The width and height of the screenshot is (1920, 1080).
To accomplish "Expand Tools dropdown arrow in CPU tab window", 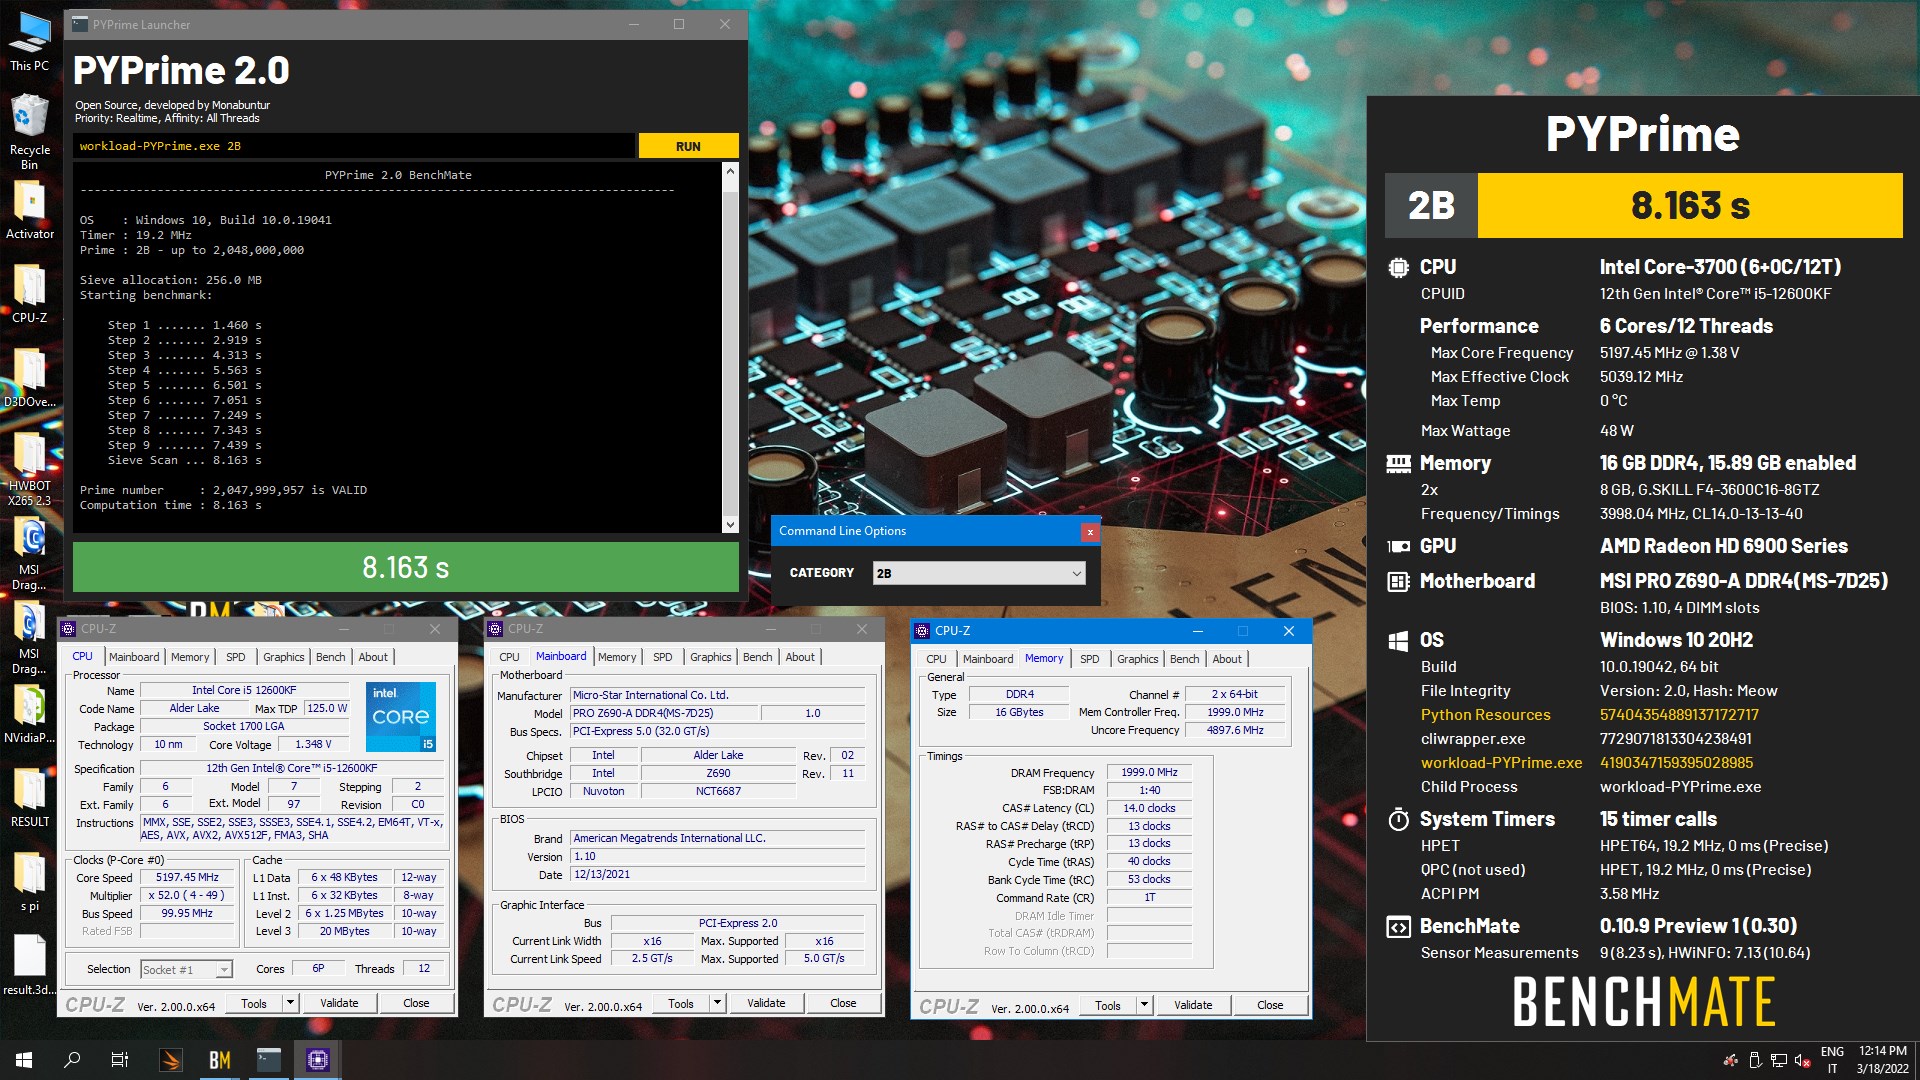I will (x=290, y=1003).
